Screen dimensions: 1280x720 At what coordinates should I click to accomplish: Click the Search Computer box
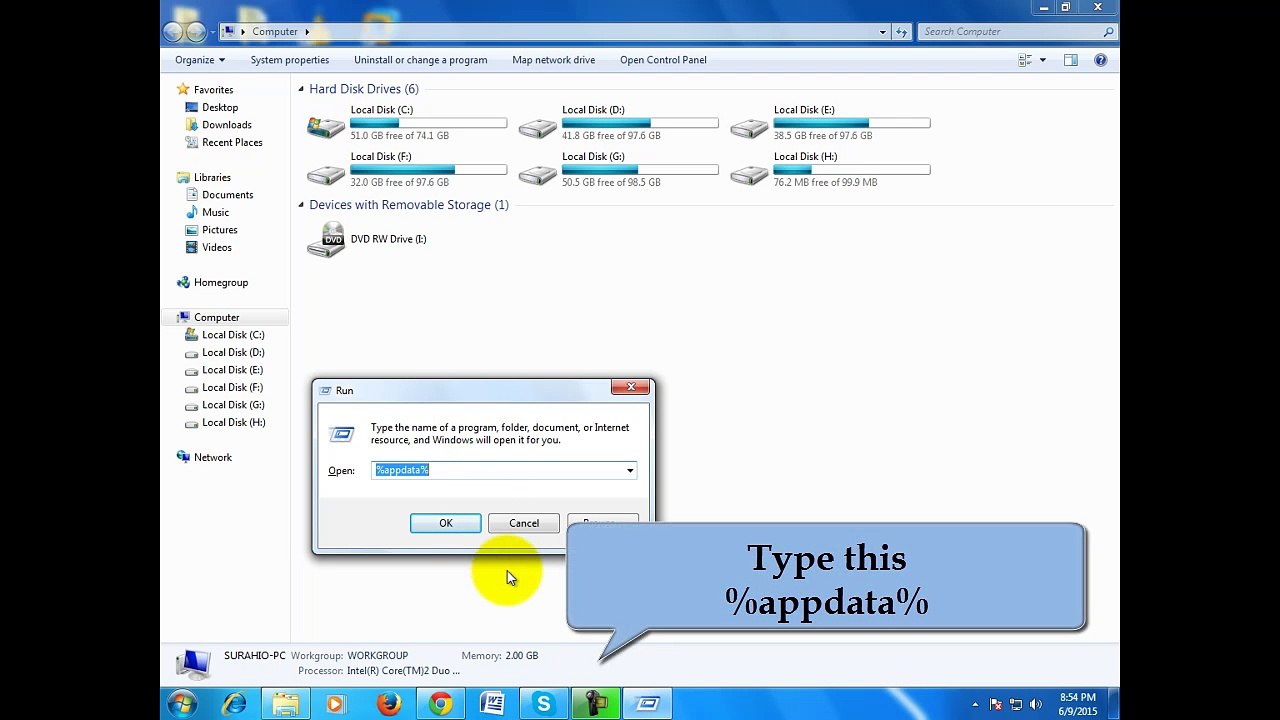(x=1018, y=32)
